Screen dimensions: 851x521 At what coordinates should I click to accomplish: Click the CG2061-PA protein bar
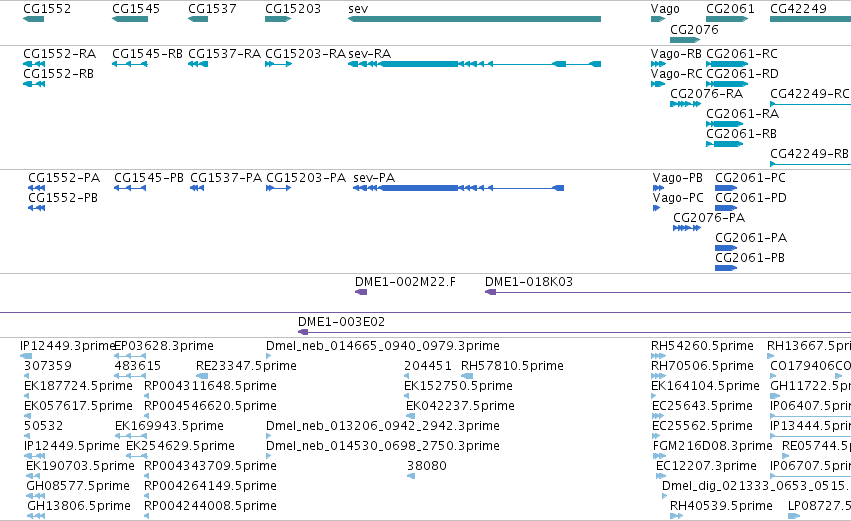[726, 249]
